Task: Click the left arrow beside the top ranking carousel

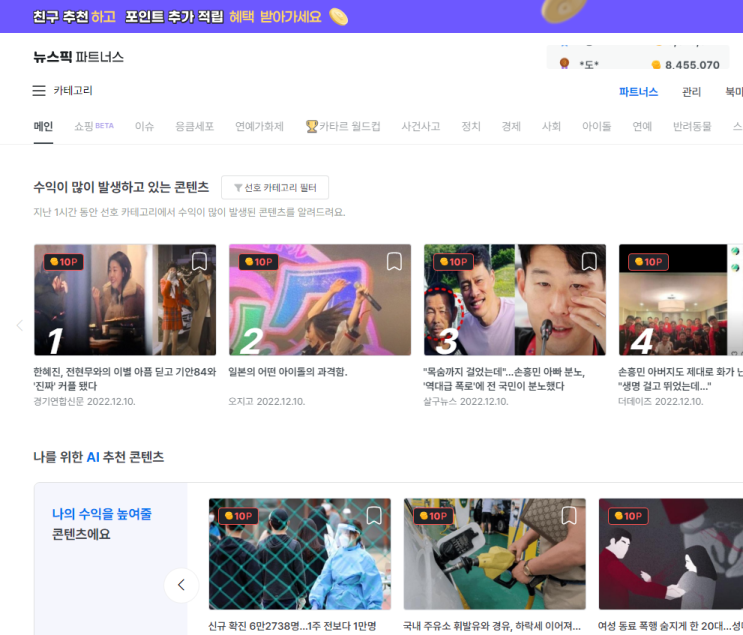Action: coord(19,325)
